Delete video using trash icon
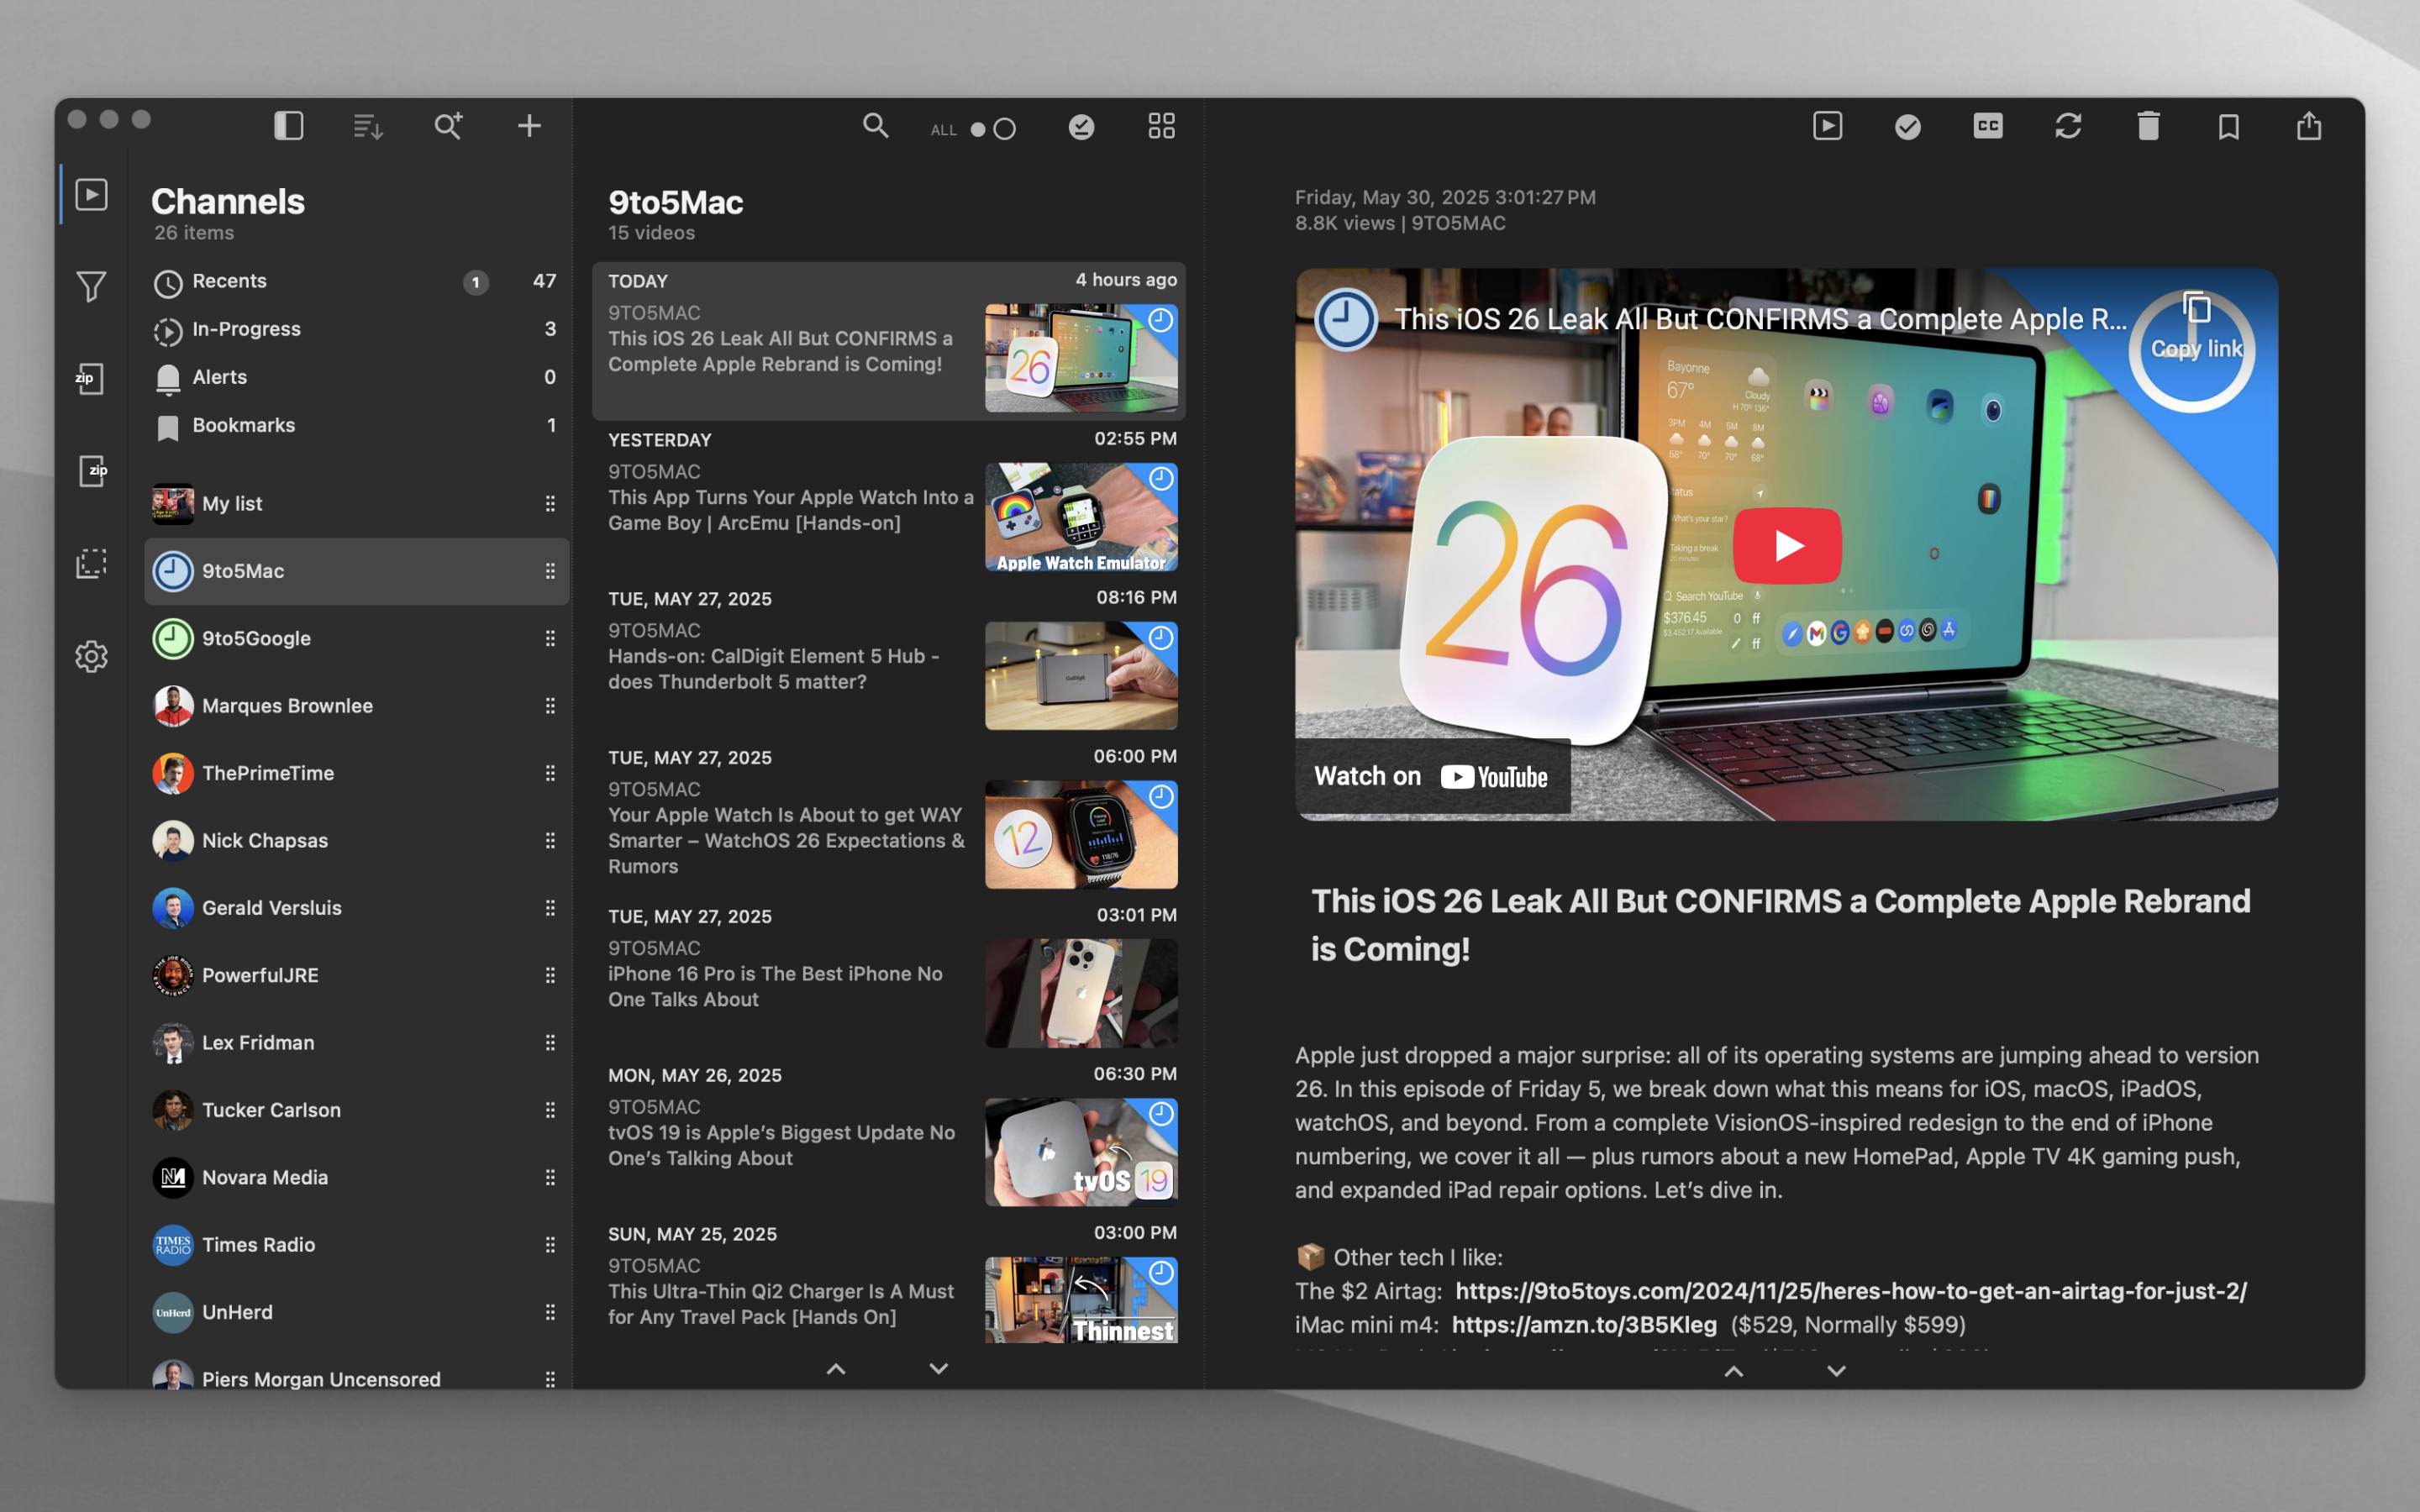The image size is (2420, 1512). (2148, 126)
